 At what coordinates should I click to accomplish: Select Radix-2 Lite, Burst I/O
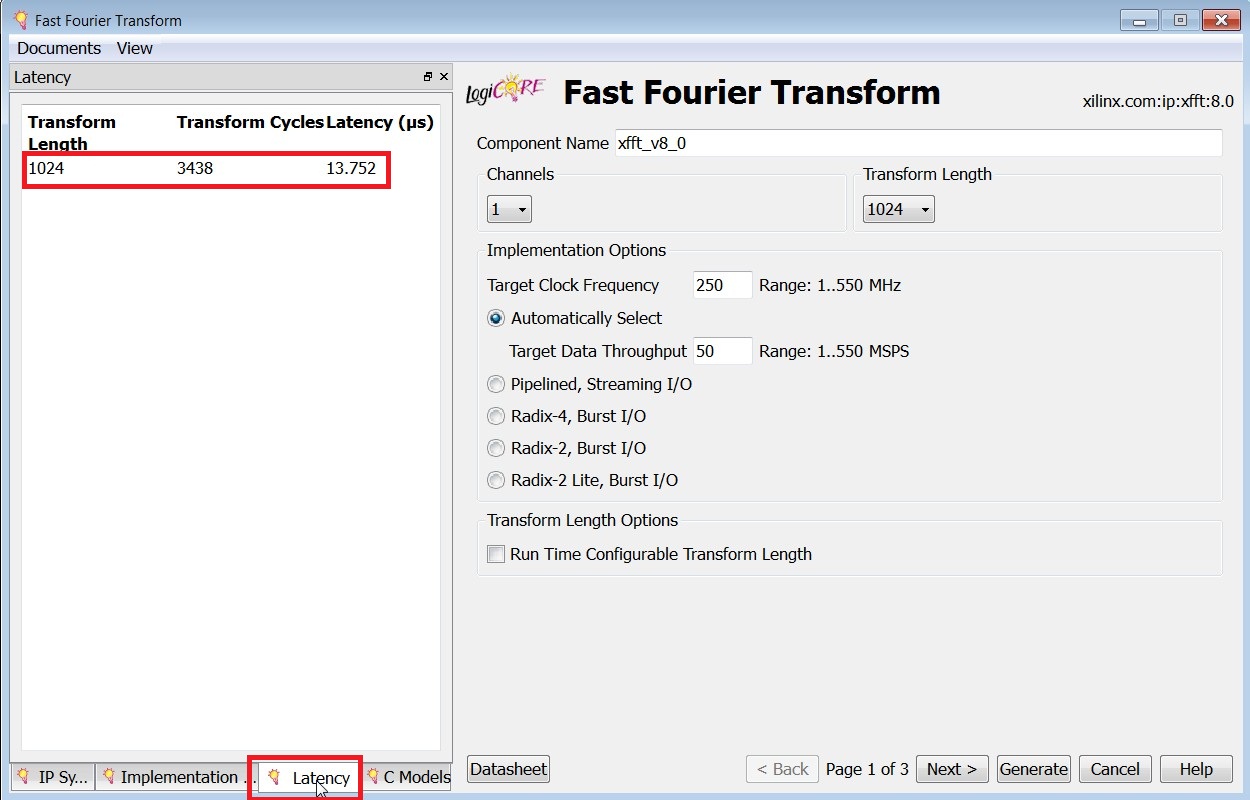click(496, 480)
